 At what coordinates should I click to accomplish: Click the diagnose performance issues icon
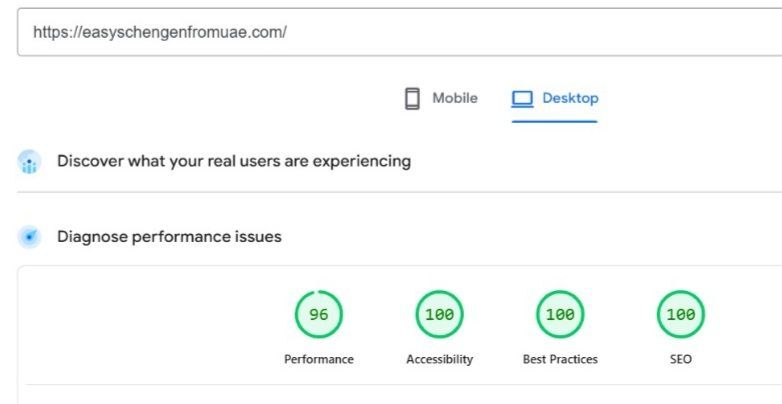(30, 237)
